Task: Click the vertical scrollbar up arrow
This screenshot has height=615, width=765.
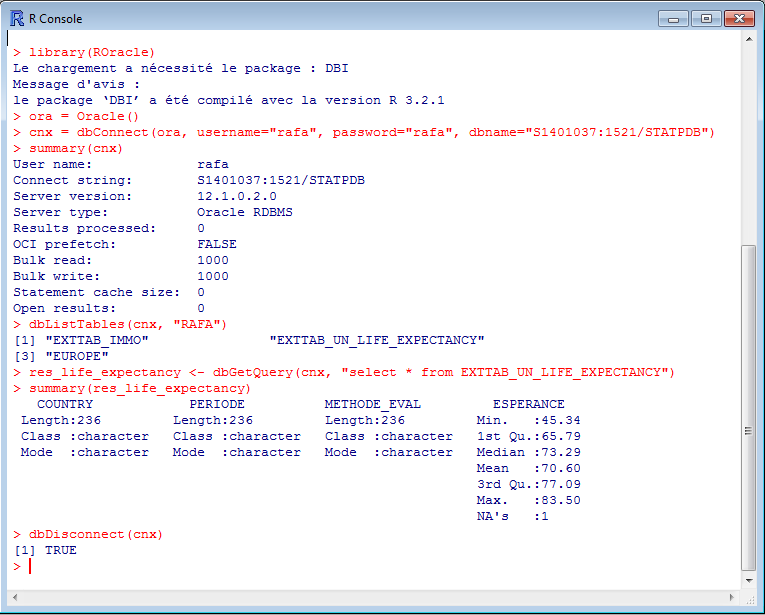Action: point(749,41)
